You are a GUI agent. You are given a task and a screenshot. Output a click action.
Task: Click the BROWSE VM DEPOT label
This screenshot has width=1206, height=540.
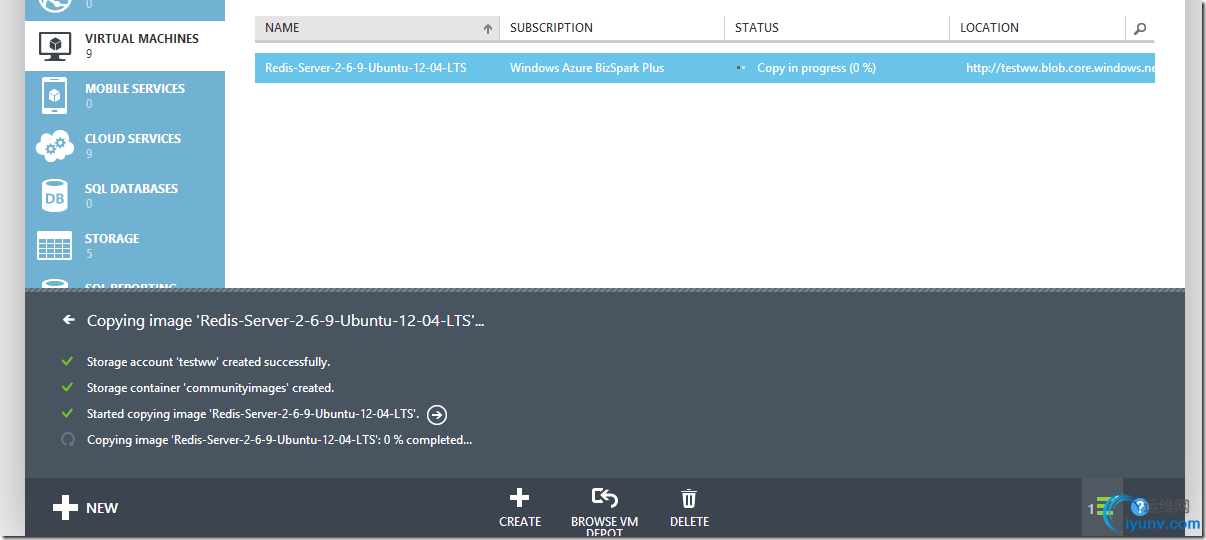click(x=604, y=527)
